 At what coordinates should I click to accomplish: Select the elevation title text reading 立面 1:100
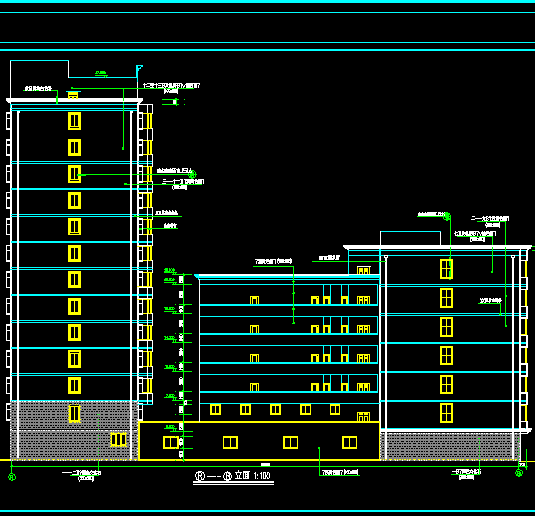(x=252, y=475)
